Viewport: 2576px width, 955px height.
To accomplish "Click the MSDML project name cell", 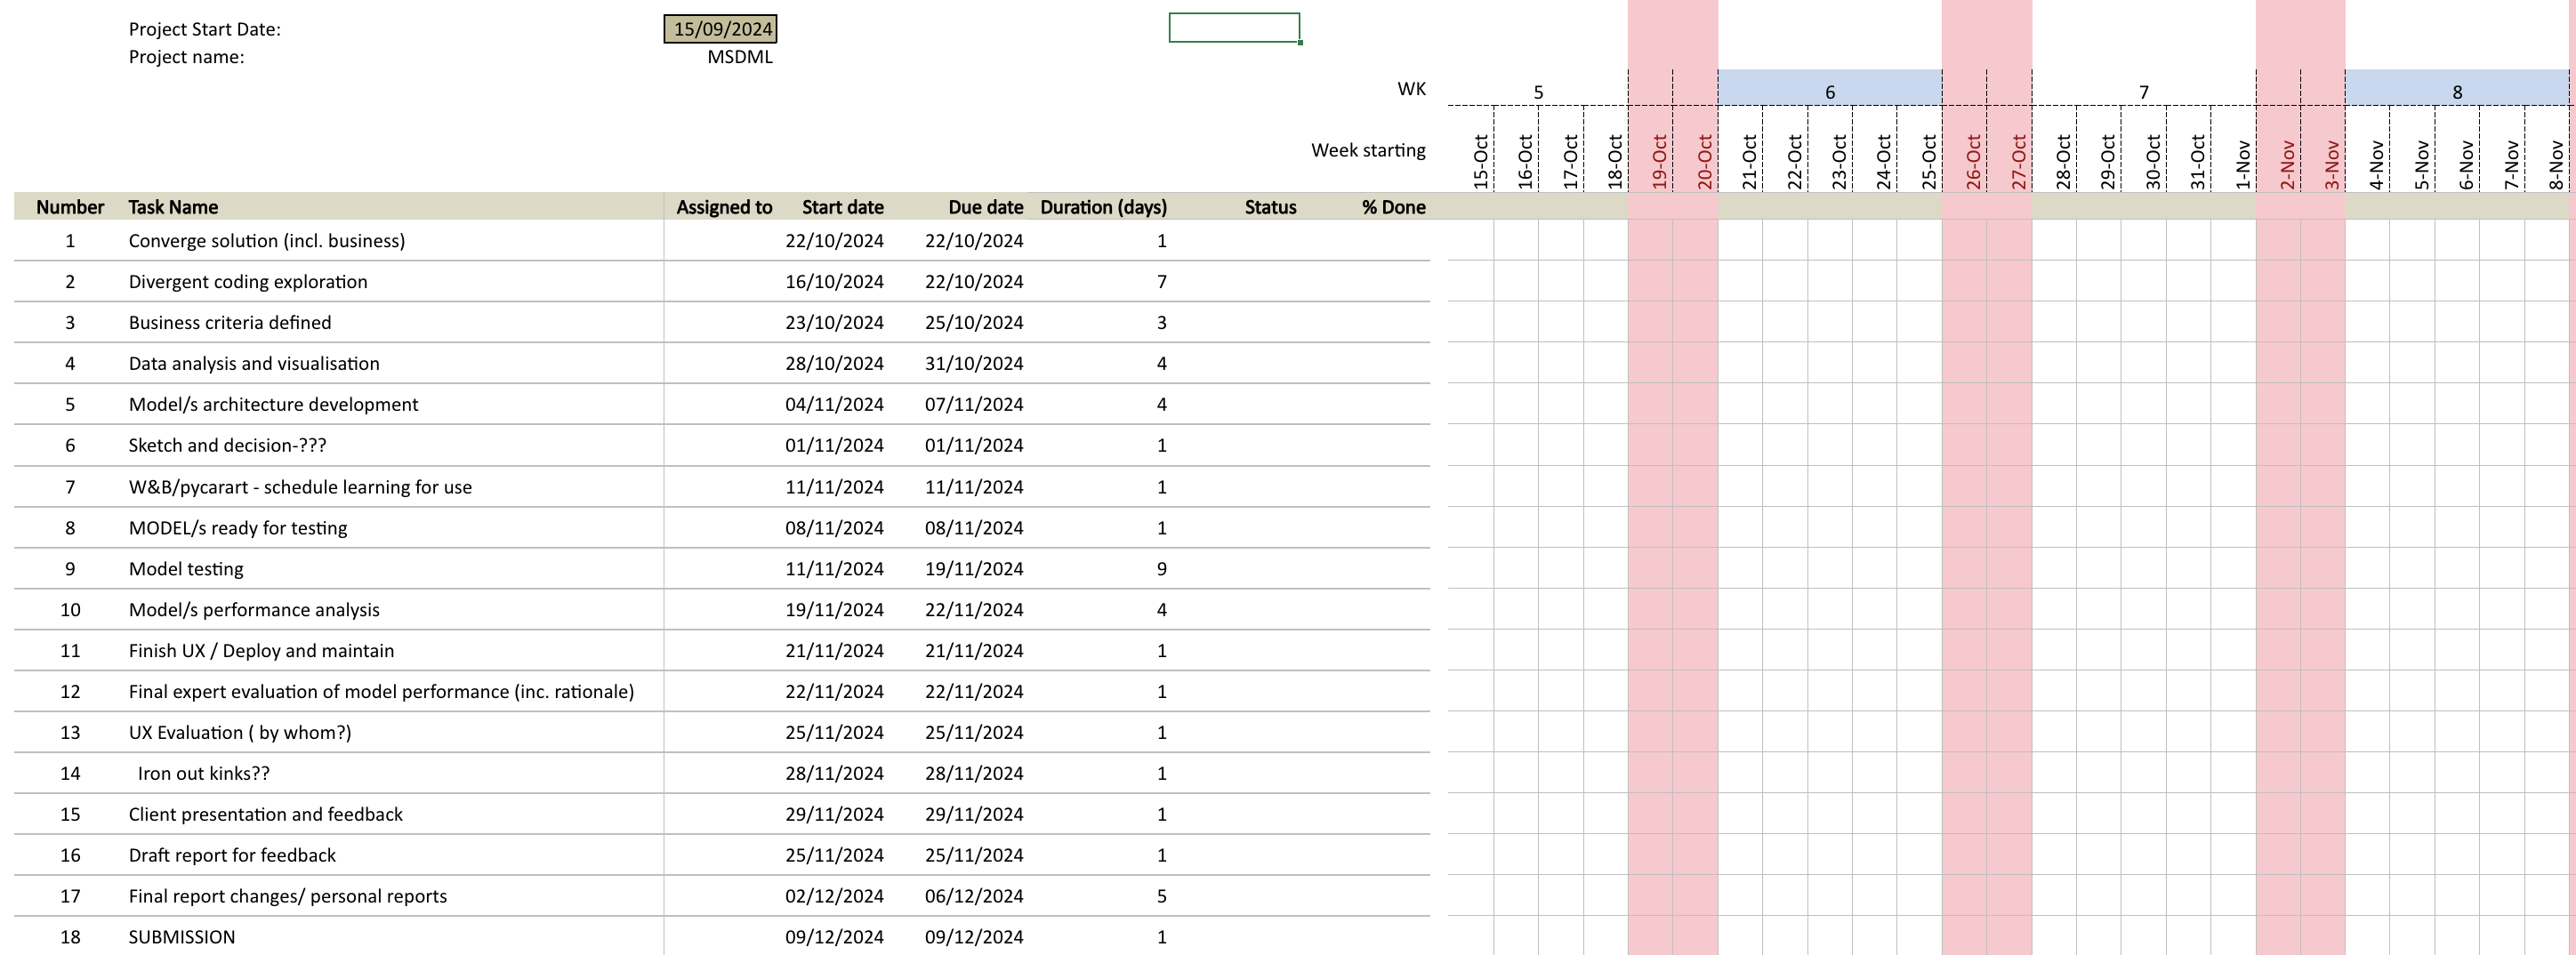I will 739,57.
